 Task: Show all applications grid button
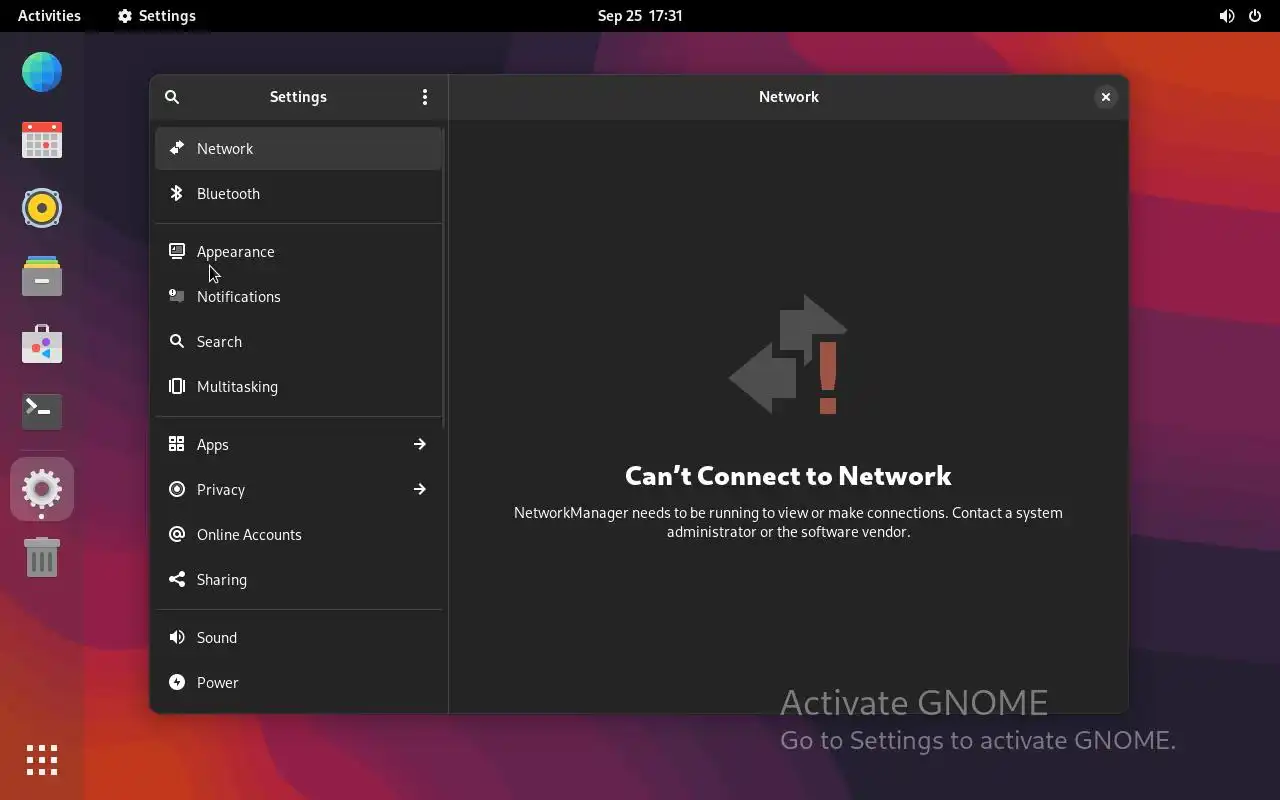pyautogui.click(x=42, y=760)
